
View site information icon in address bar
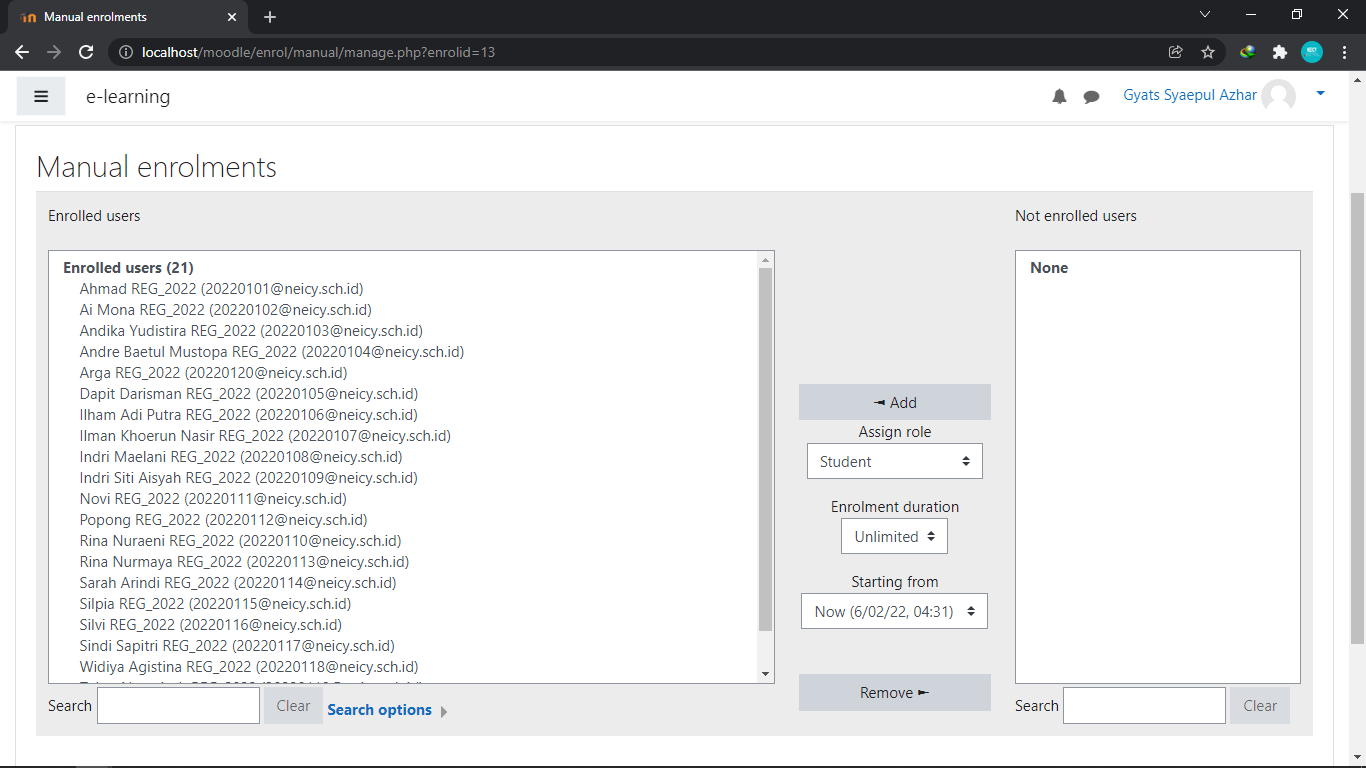tap(125, 52)
